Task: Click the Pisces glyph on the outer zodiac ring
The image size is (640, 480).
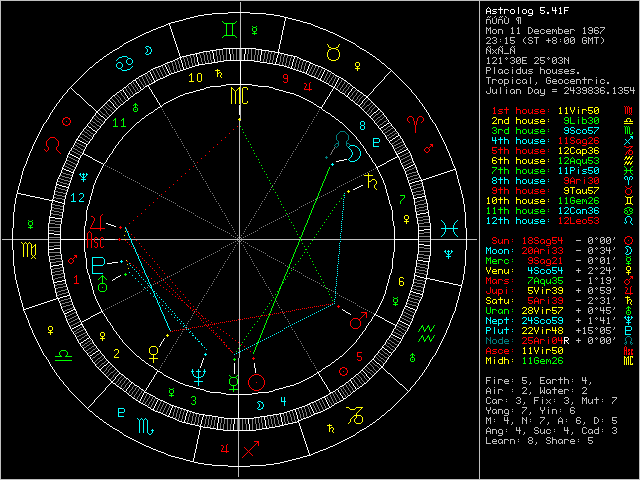Action: 450,229
